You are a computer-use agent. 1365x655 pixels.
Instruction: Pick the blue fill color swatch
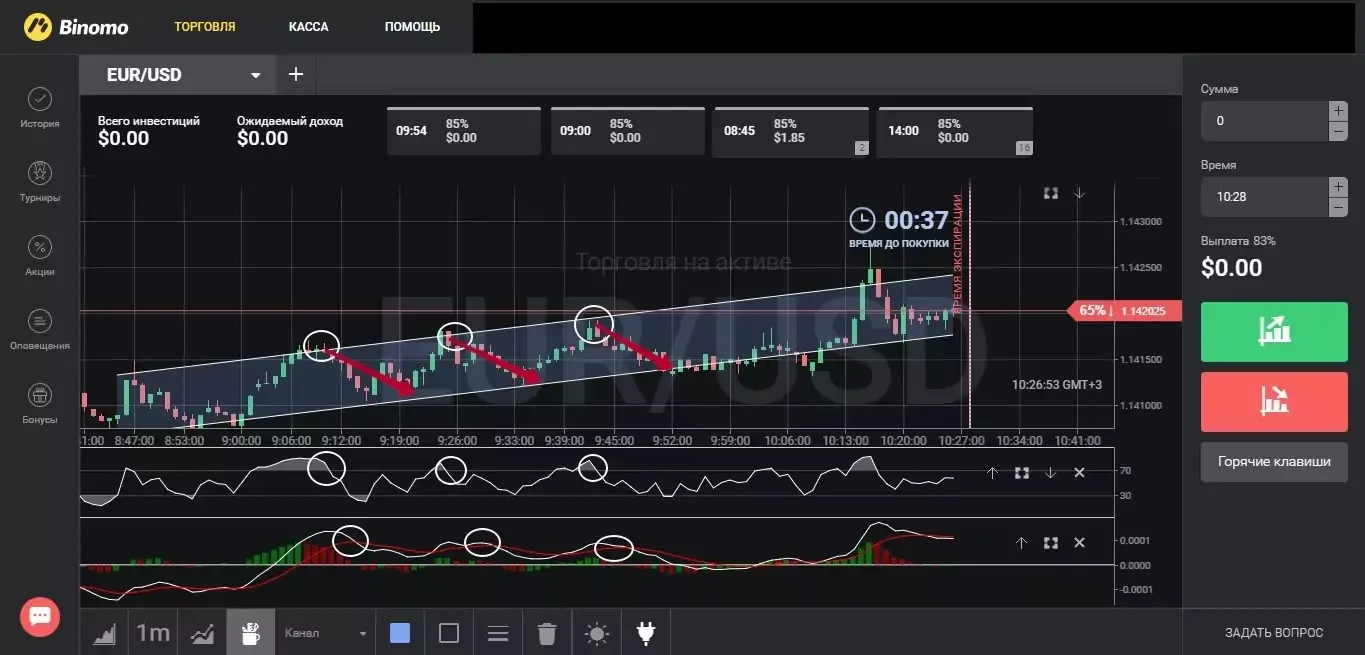click(400, 633)
